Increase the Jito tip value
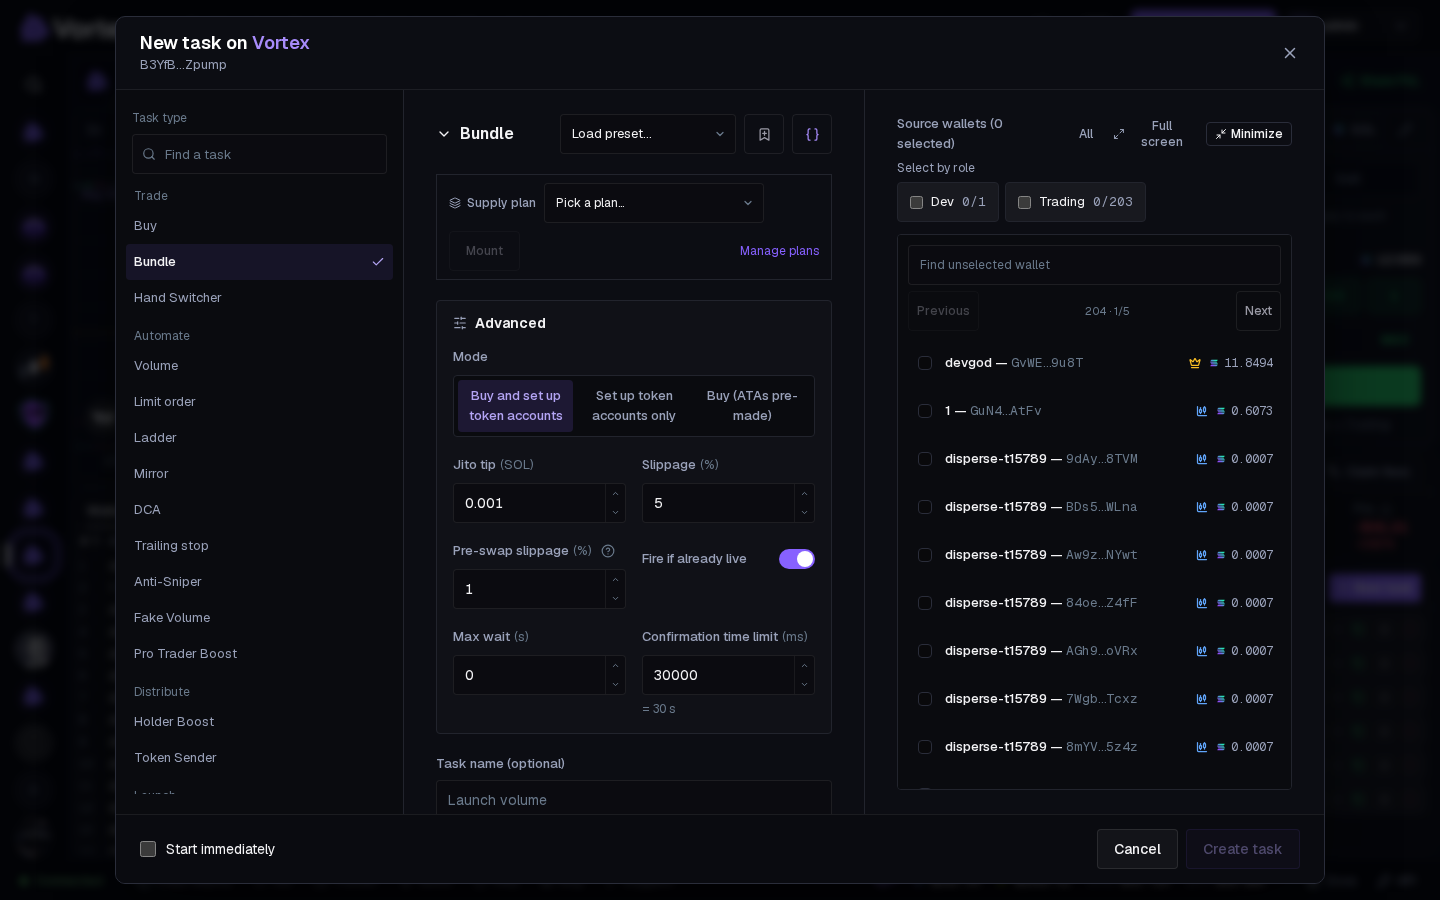The height and width of the screenshot is (900, 1440). pyautogui.click(x=615, y=494)
